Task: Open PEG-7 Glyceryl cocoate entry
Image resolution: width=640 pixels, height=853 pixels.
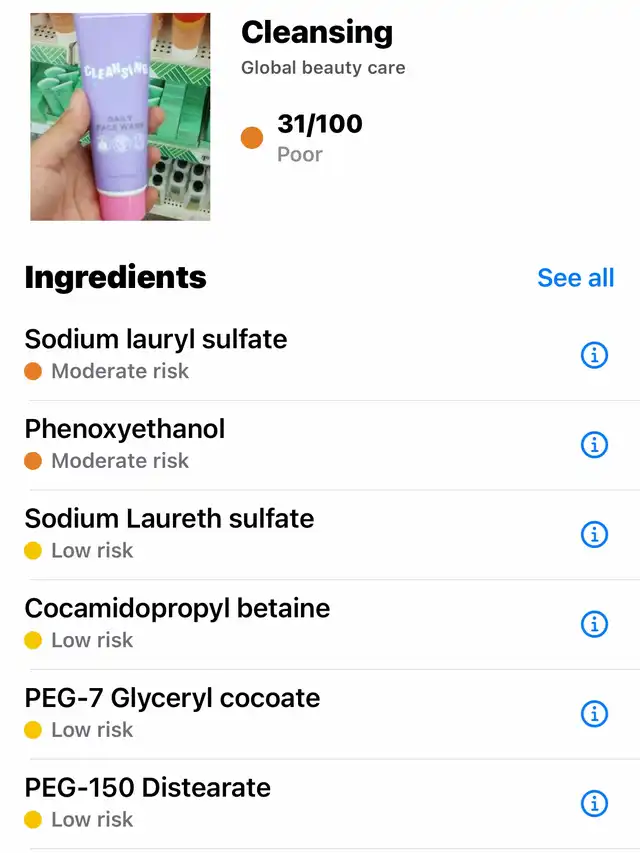Action: coord(320,714)
